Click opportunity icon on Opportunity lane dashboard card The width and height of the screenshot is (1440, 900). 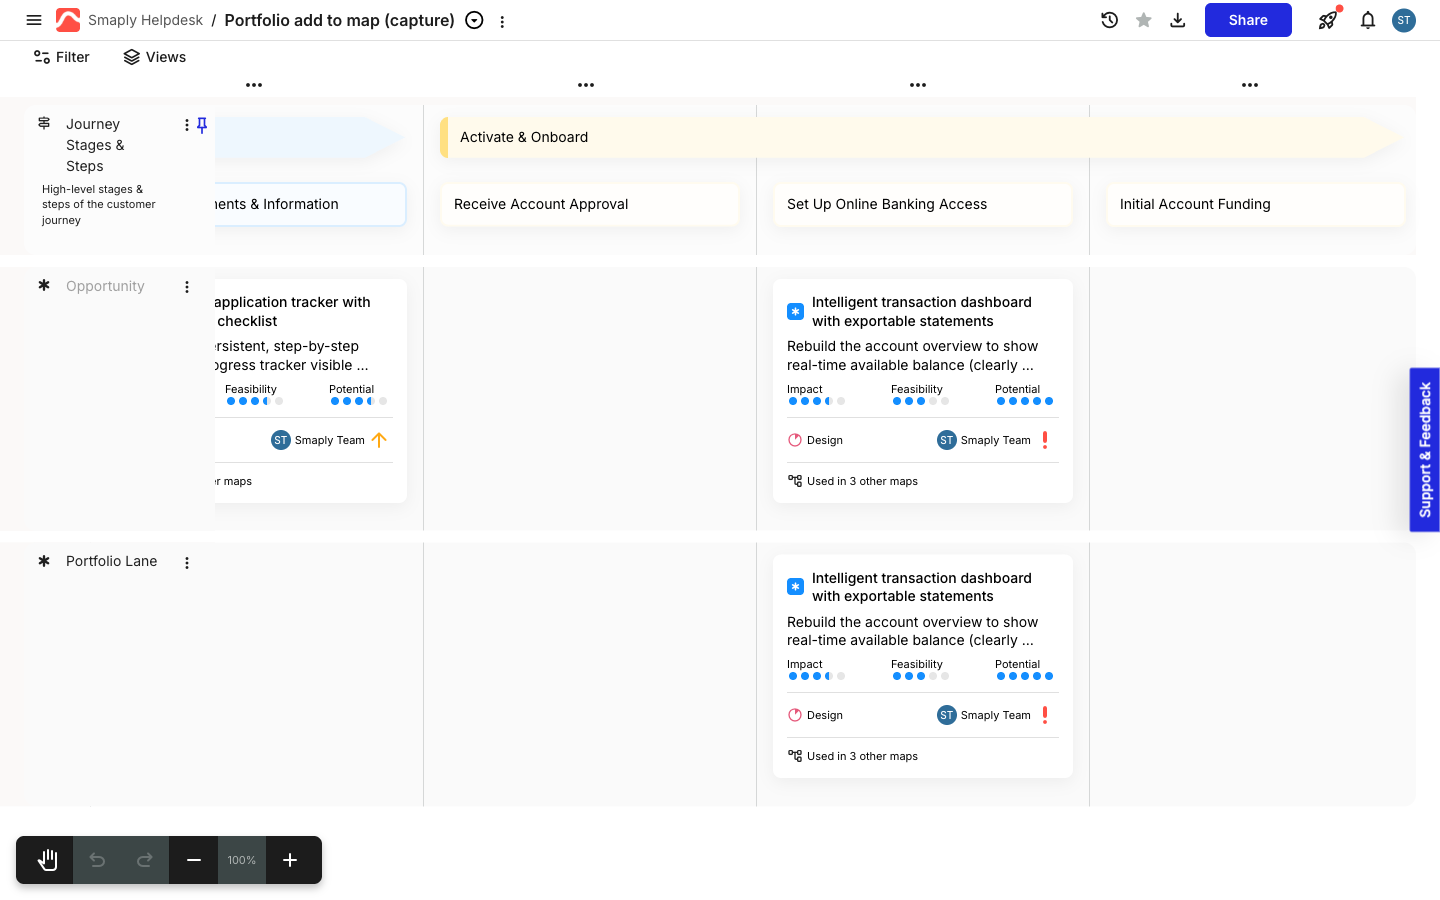click(x=795, y=312)
